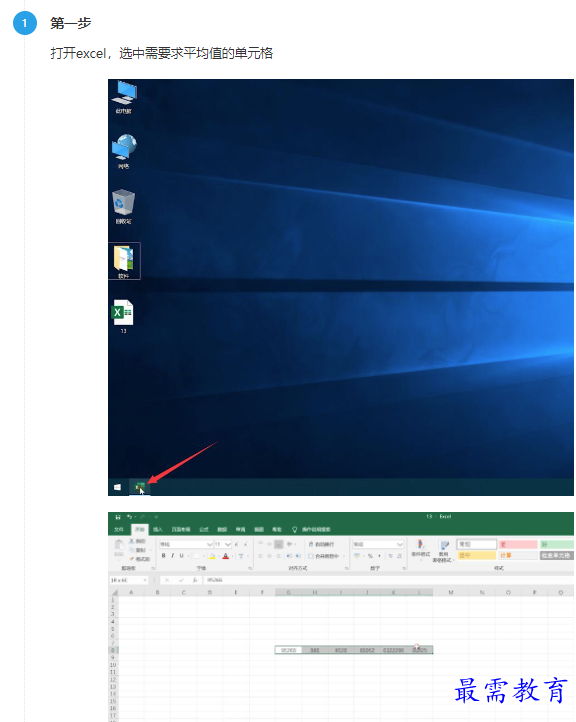Viewport: 576px width, 722px height.
Task: Apply the Normal cell style
Action: click(477, 544)
